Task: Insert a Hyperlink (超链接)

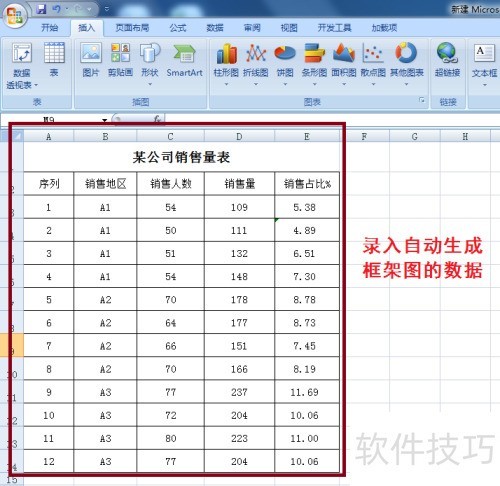Action: pyautogui.click(x=448, y=59)
